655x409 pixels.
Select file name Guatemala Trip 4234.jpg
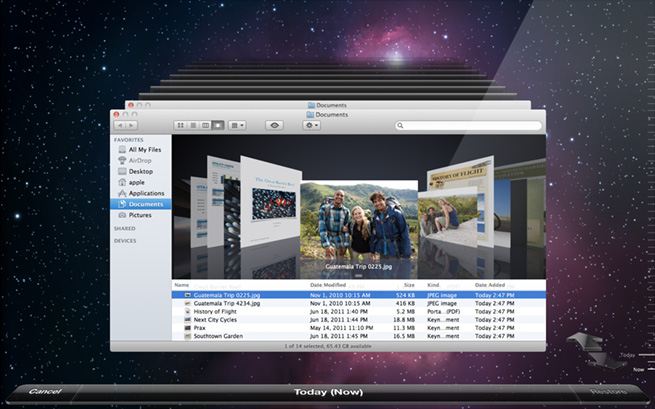(227, 303)
